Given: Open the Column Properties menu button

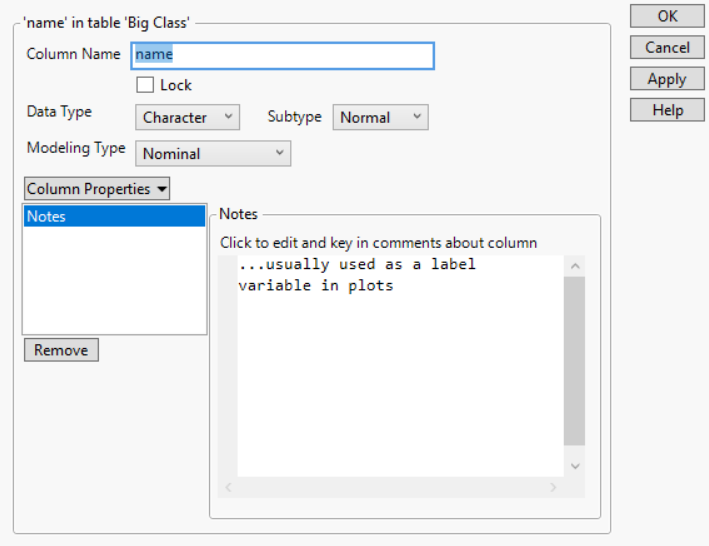Looking at the screenshot, I should [x=97, y=189].
